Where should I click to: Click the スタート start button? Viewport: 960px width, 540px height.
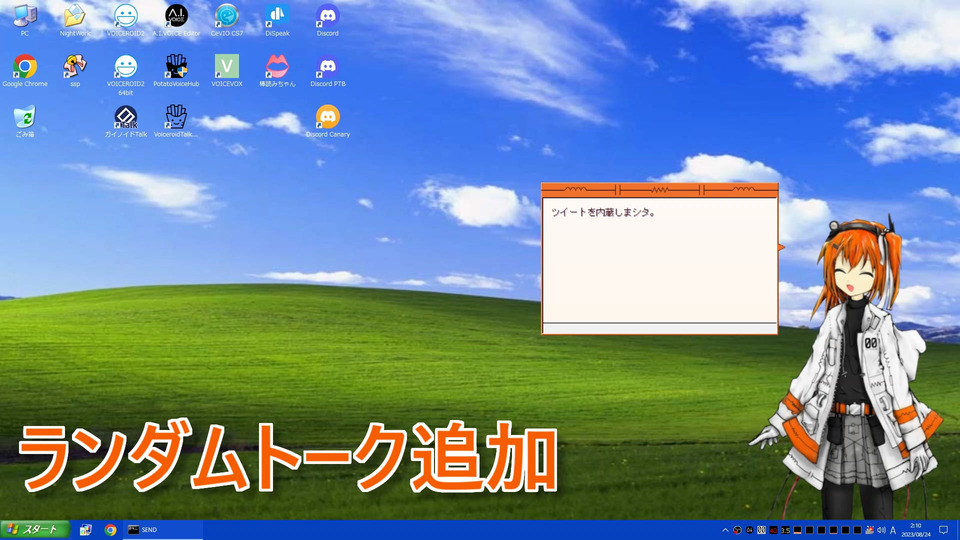[36, 530]
